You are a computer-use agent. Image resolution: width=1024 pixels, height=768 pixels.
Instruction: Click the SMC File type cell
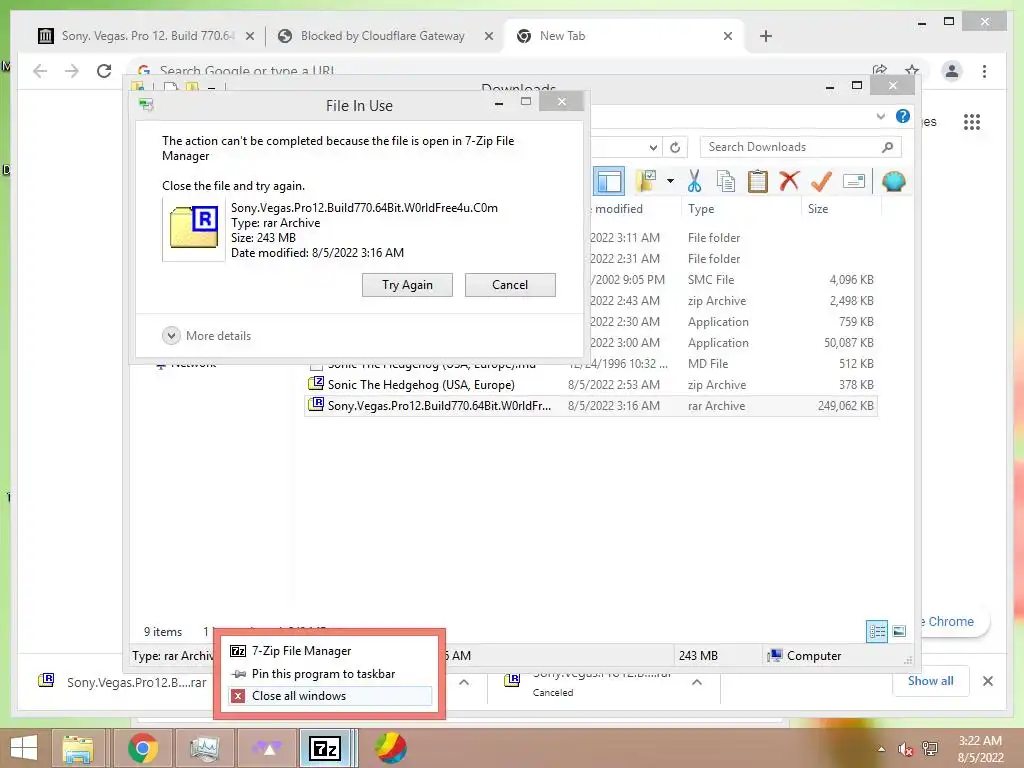click(711, 280)
